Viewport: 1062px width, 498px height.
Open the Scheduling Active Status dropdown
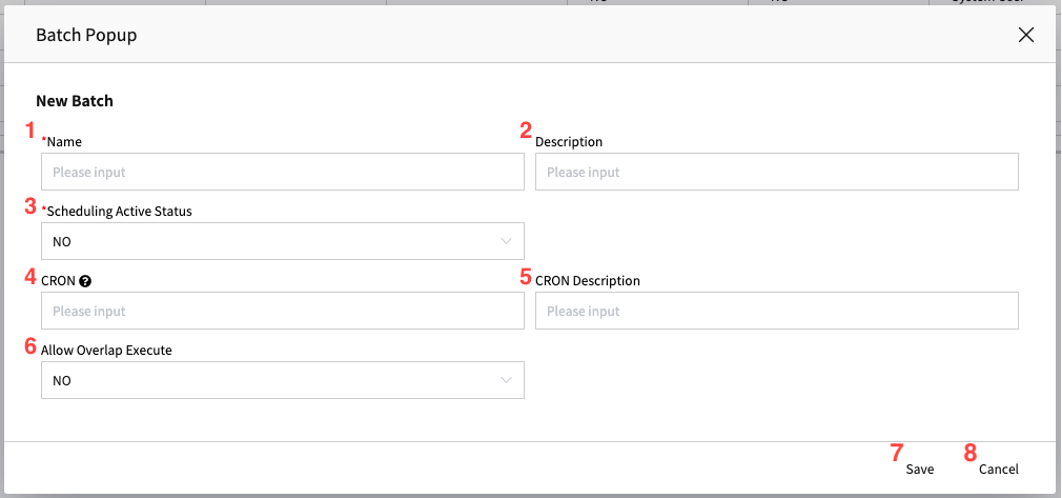point(282,241)
